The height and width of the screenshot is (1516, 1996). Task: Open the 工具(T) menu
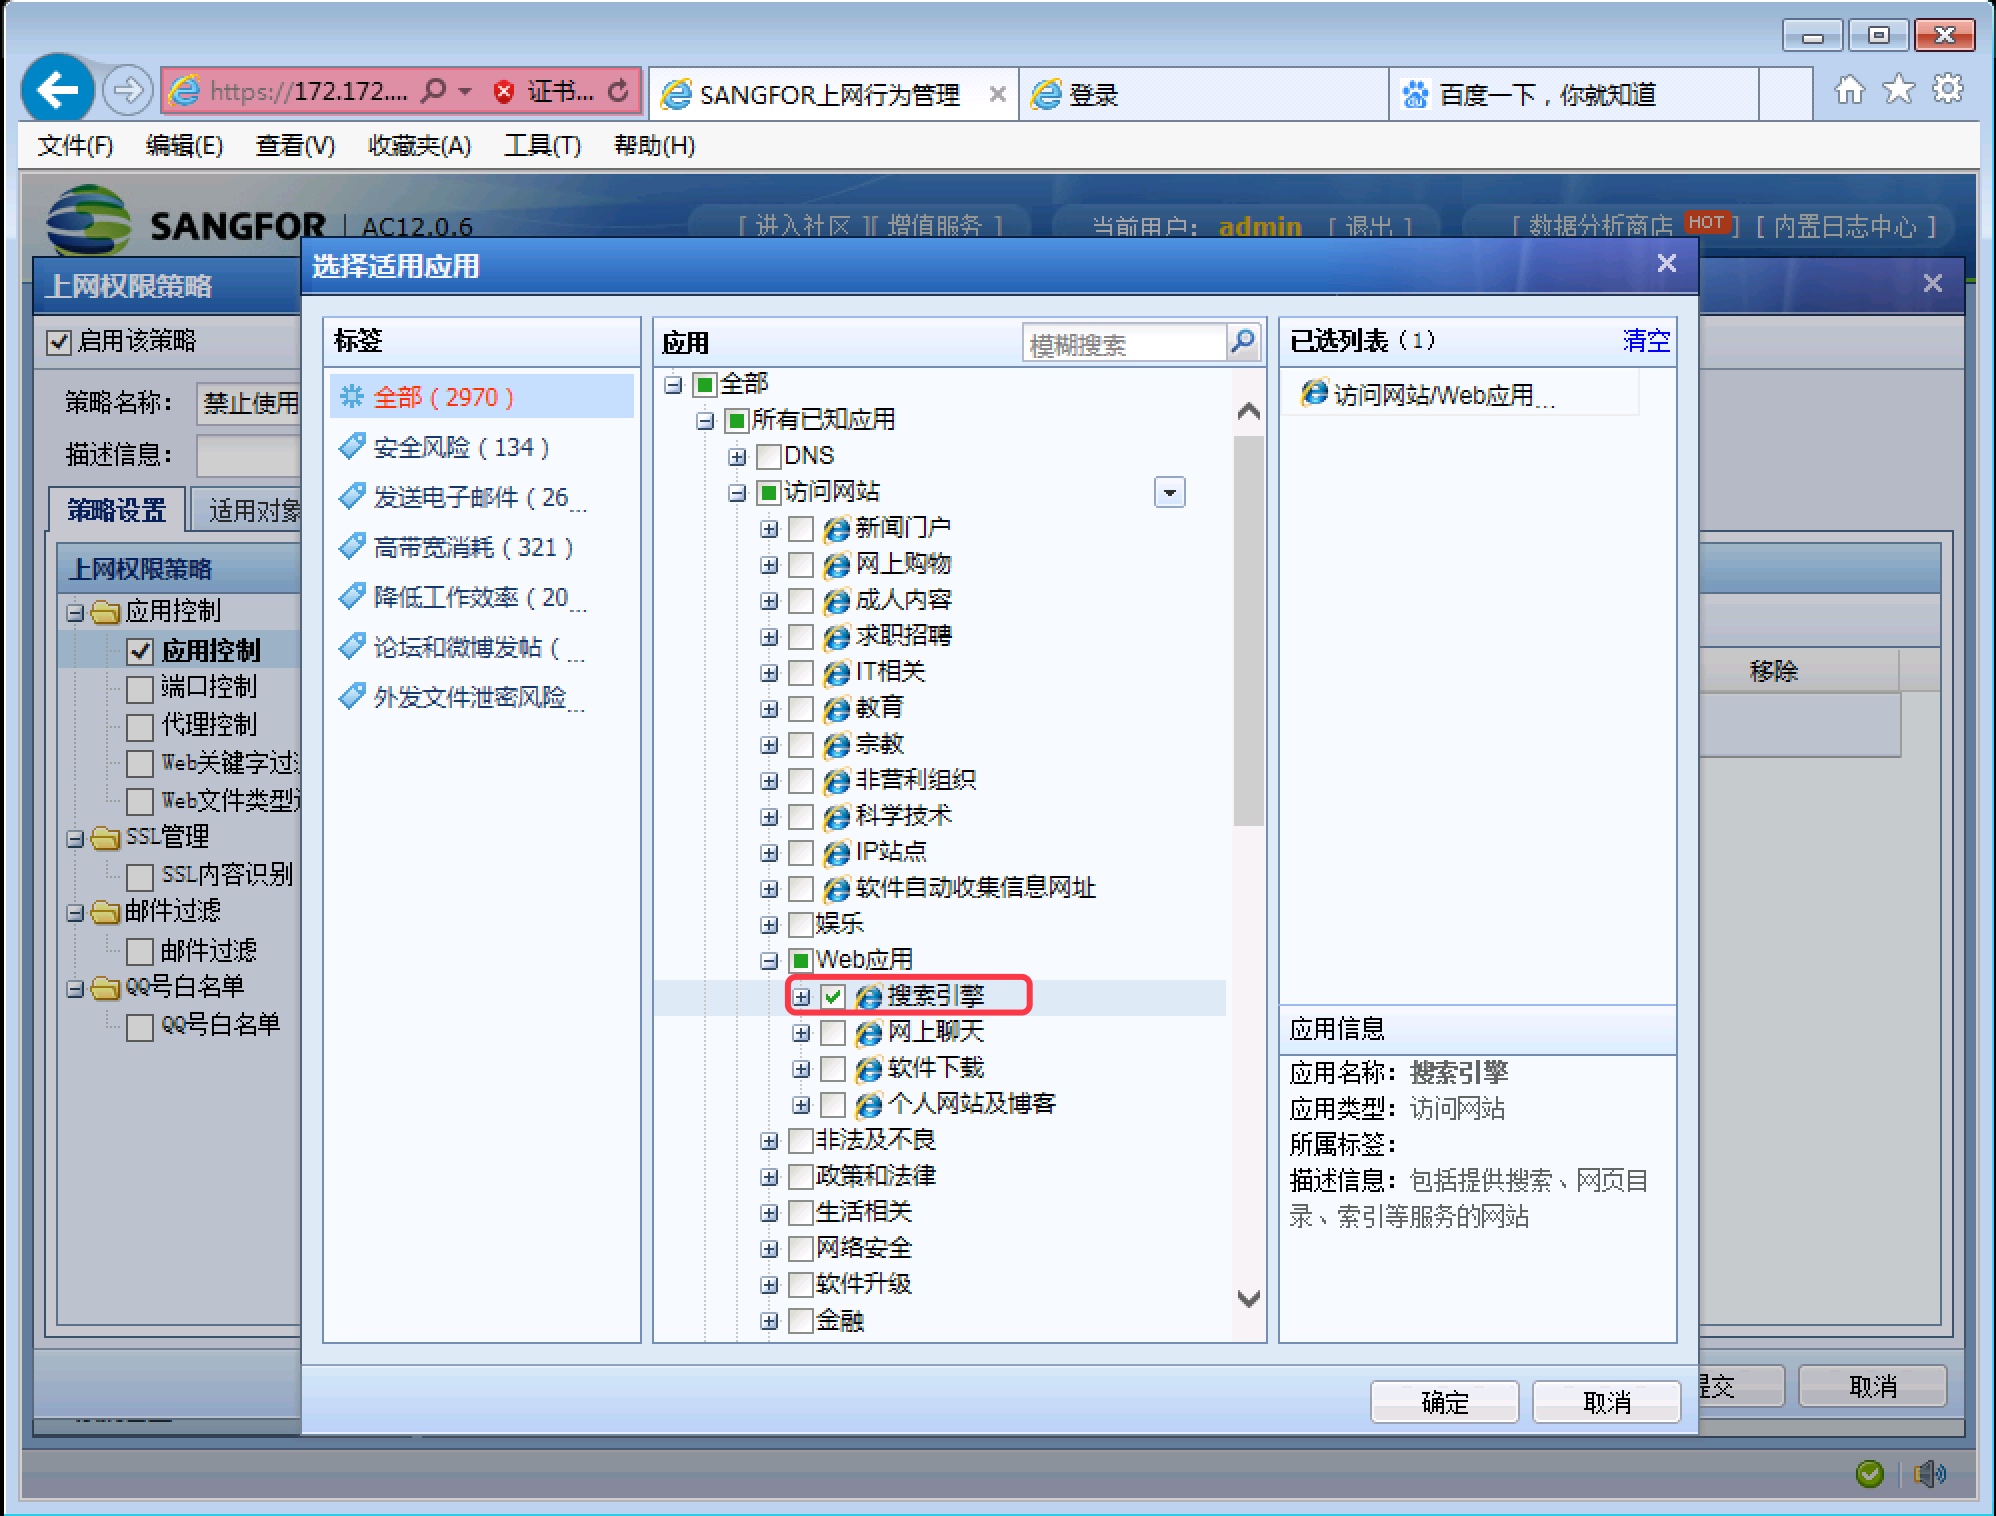(x=542, y=146)
